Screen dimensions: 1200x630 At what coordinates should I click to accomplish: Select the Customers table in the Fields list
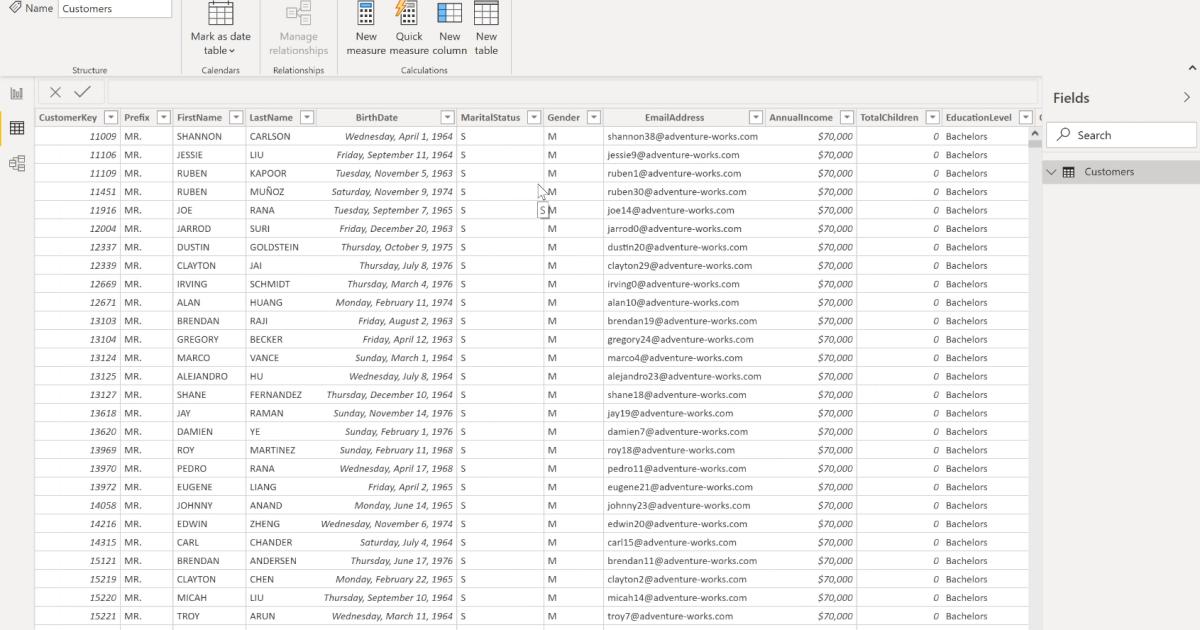pos(1110,171)
